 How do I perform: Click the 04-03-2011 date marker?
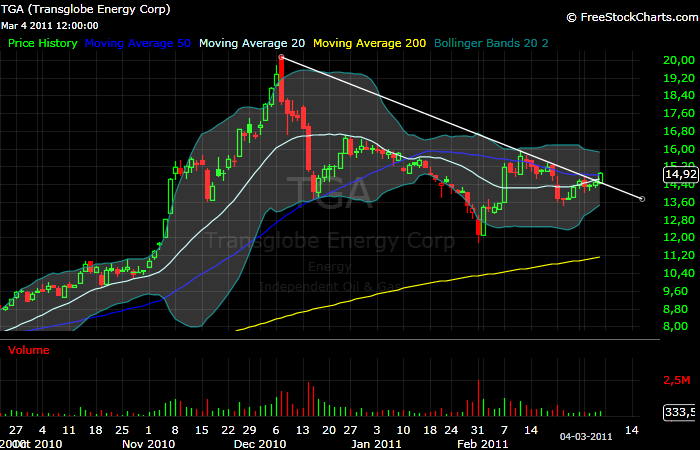[586, 436]
